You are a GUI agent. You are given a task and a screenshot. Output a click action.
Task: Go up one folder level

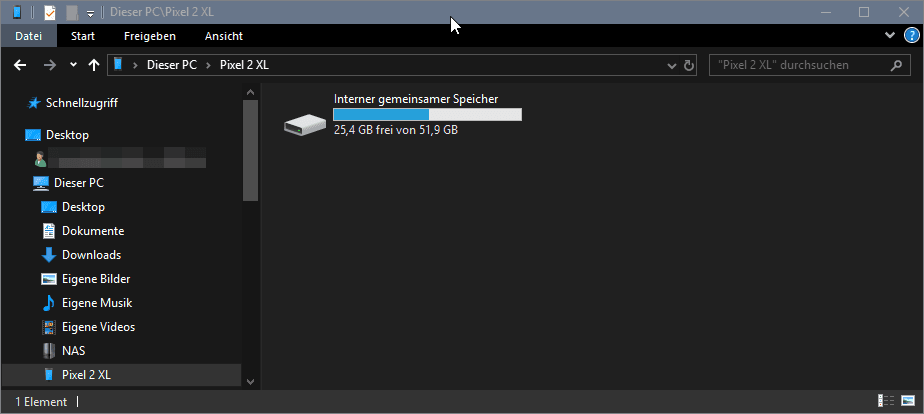pos(94,65)
